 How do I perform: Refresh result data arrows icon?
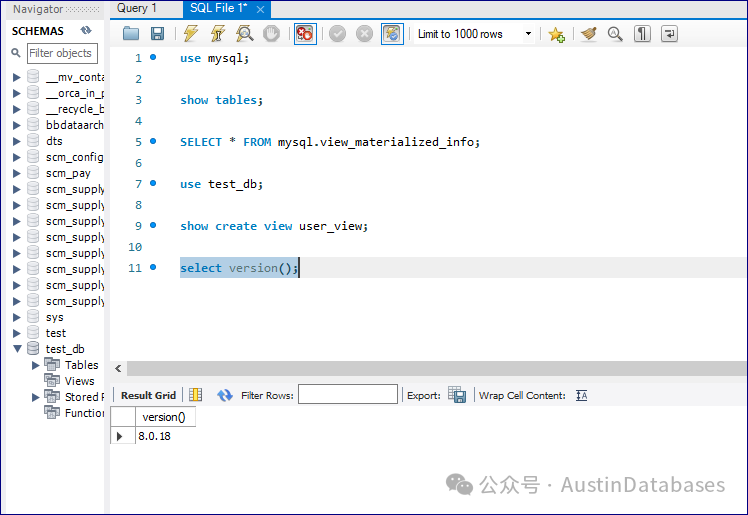pos(224,395)
